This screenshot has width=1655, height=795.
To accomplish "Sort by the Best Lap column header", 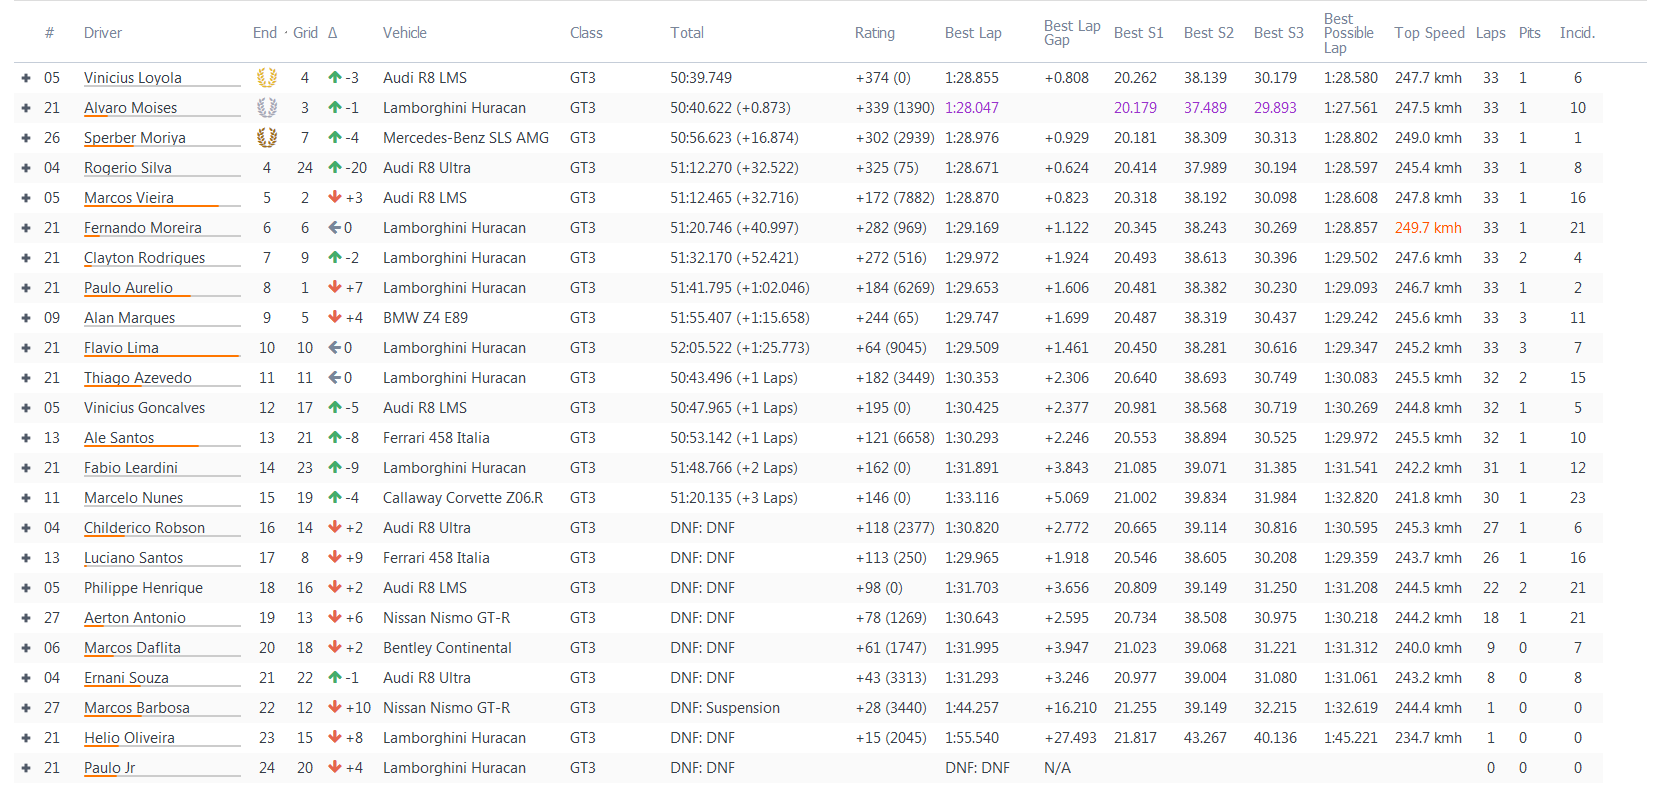I will (x=973, y=33).
